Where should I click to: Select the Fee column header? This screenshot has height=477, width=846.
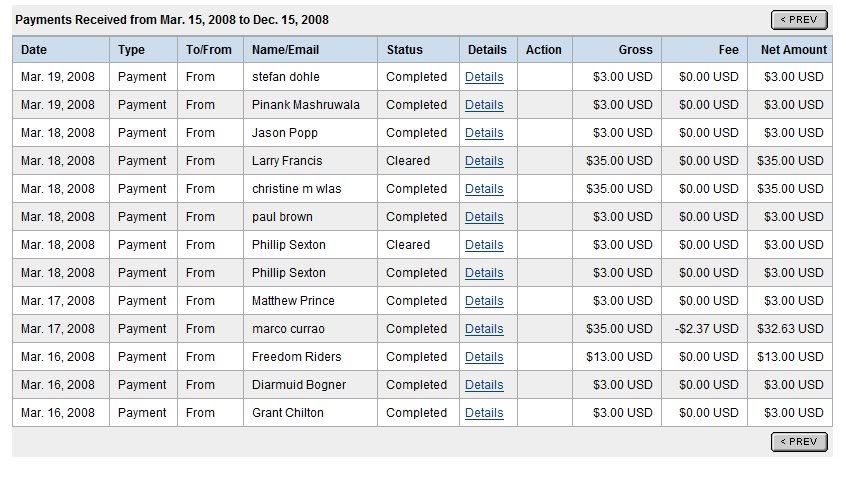point(728,50)
